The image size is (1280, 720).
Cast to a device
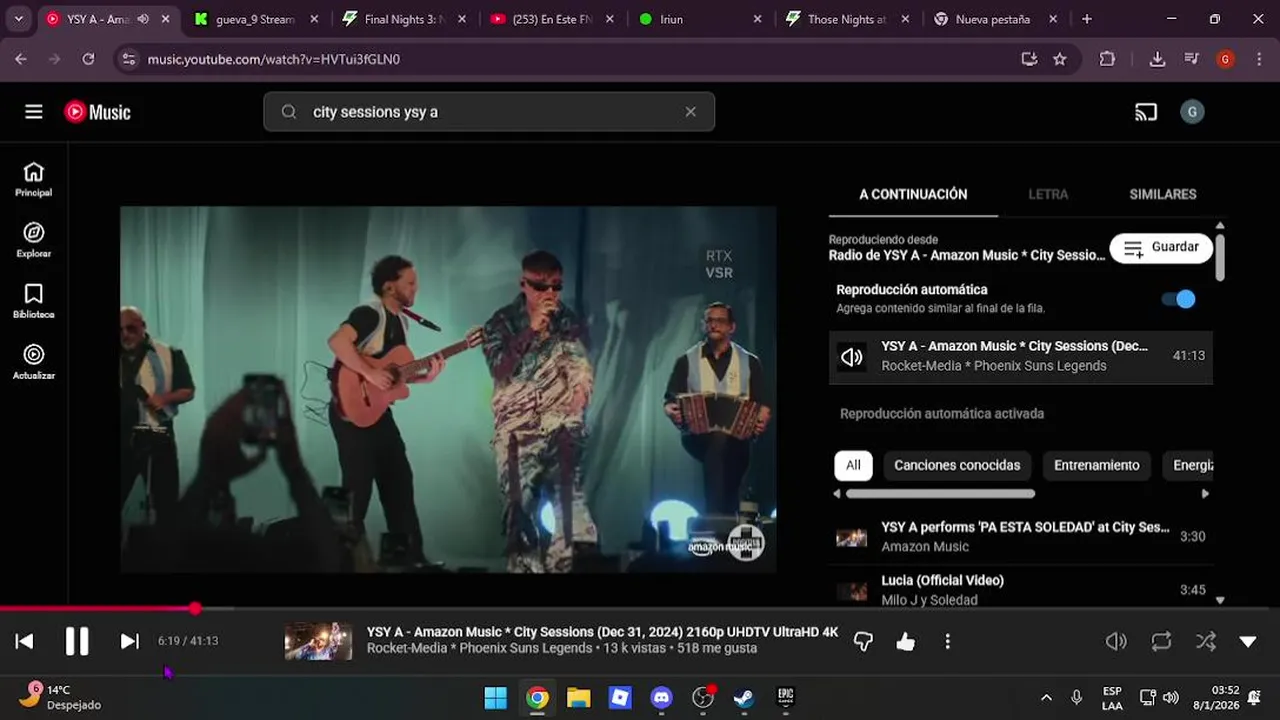1146,112
